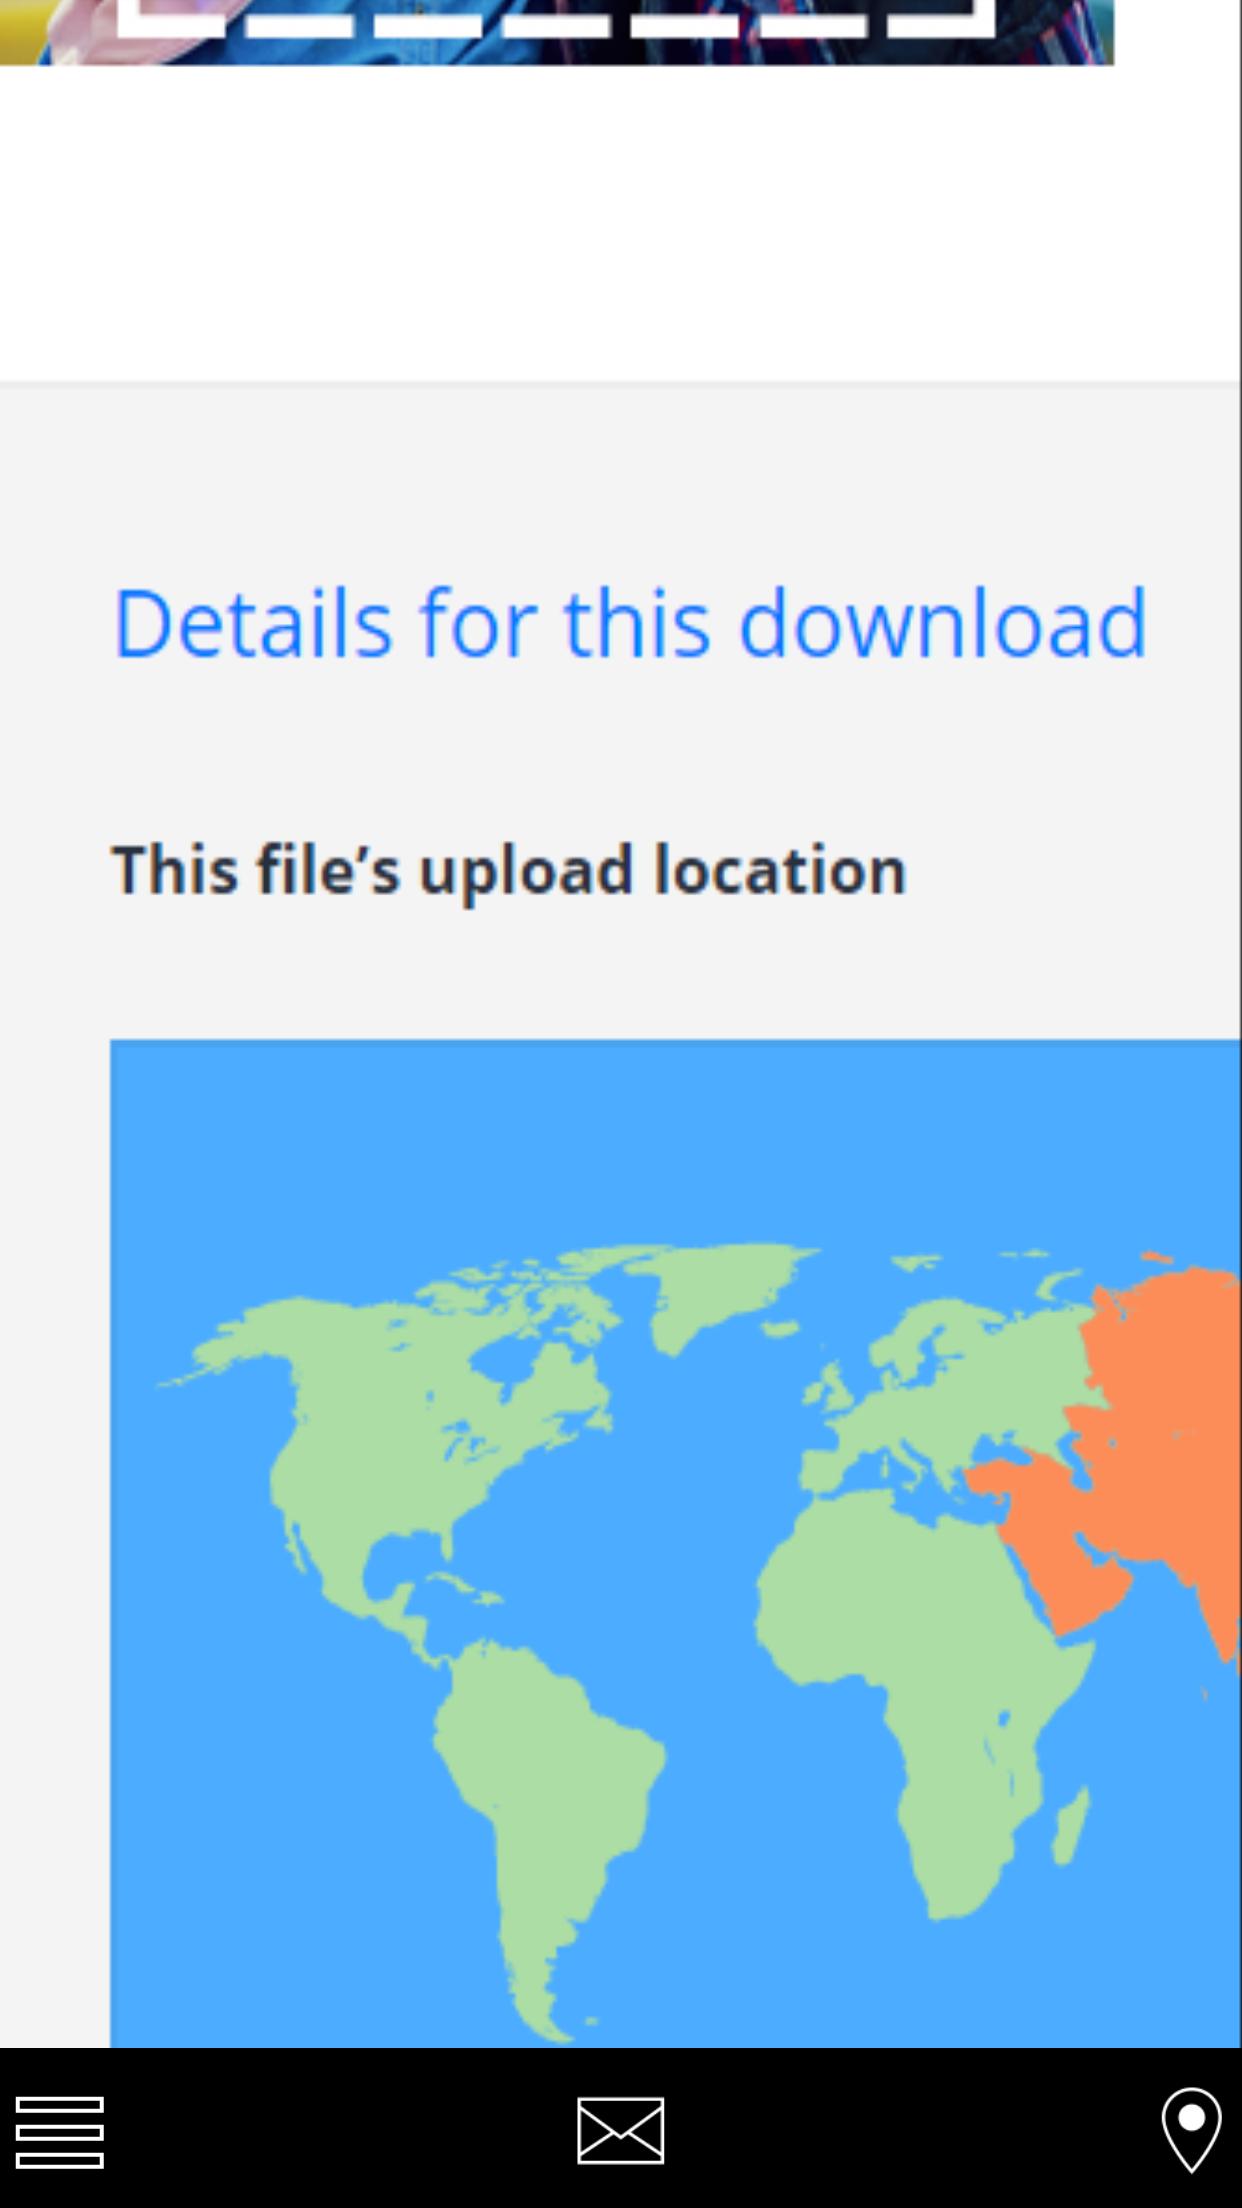
Task: Click "This file's upload location" label
Action: pyautogui.click(x=509, y=869)
